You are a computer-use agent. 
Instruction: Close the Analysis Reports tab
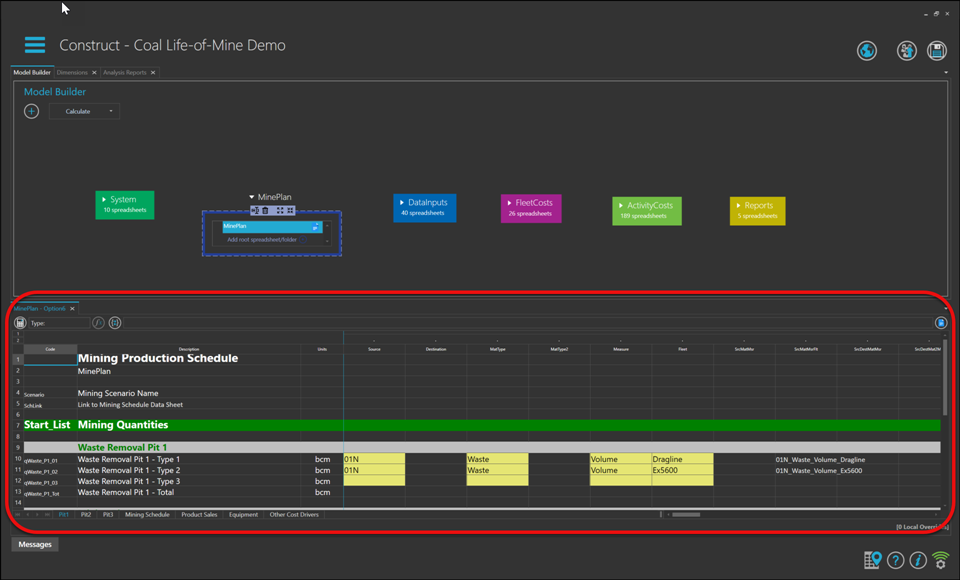[153, 73]
